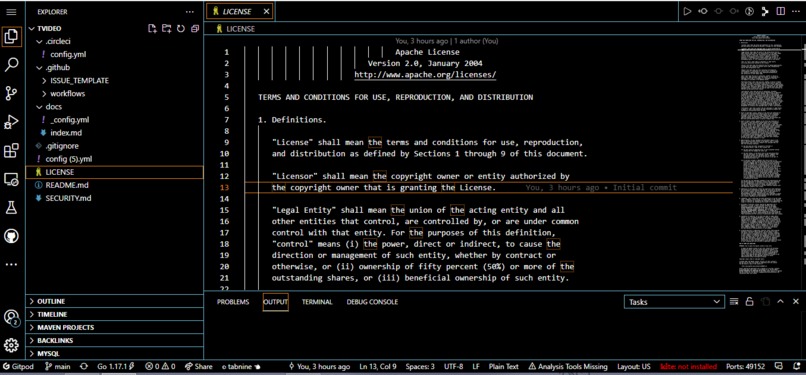Viewport: 806px width, 375px height.
Task: Expand the BACKLINKS section
Action: [x=115, y=341]
